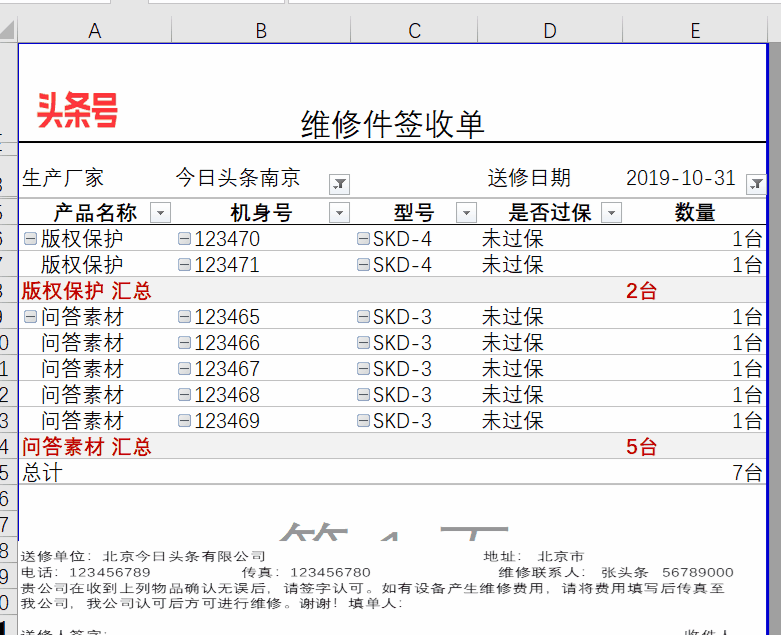Image resolution: width=781 pixels, height=635 pixels.
Task: Select the 数量 column heading cell
Action: coord(695,213)
